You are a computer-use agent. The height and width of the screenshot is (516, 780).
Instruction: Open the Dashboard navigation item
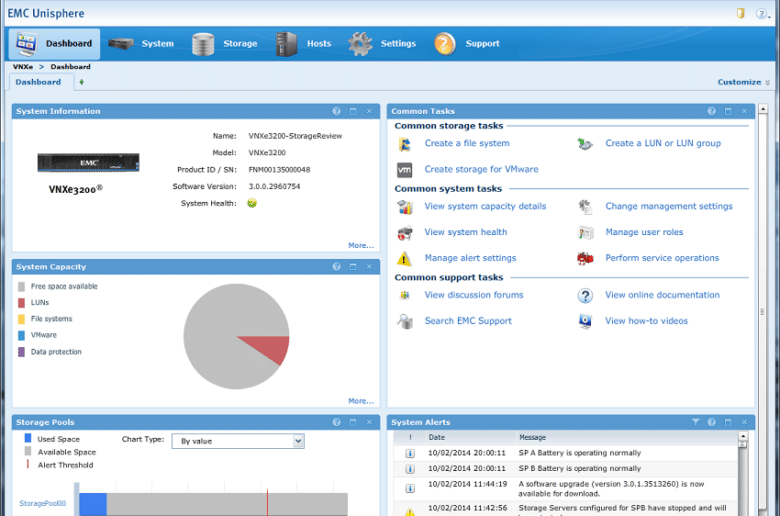(x=54, y=44)
